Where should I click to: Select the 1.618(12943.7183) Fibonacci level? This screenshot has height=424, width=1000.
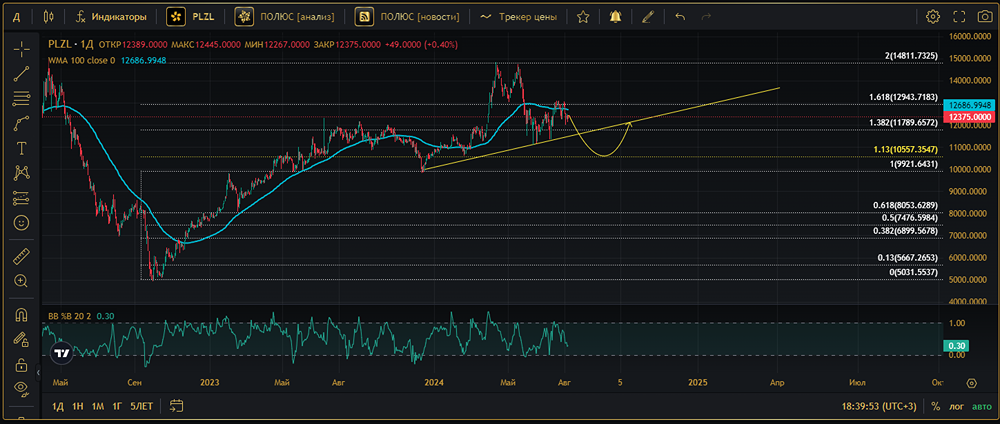[903, 97]
